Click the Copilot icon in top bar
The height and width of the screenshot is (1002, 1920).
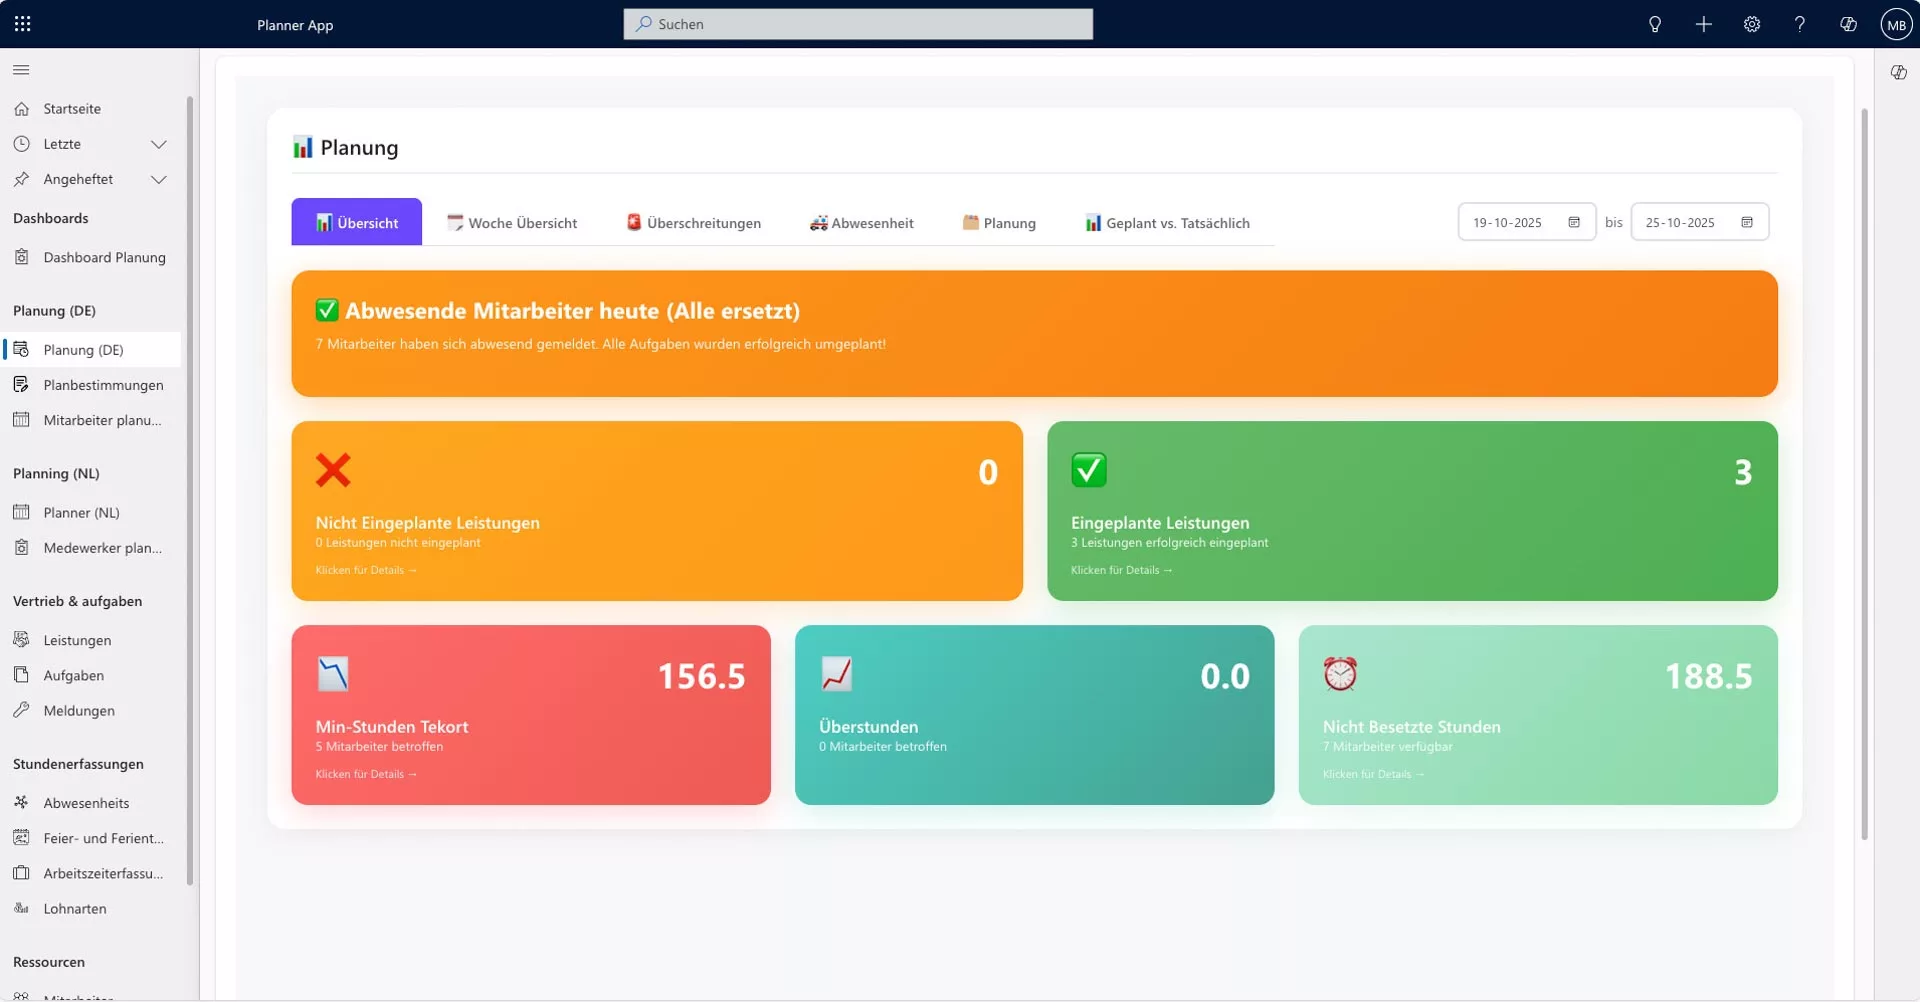1848,24
